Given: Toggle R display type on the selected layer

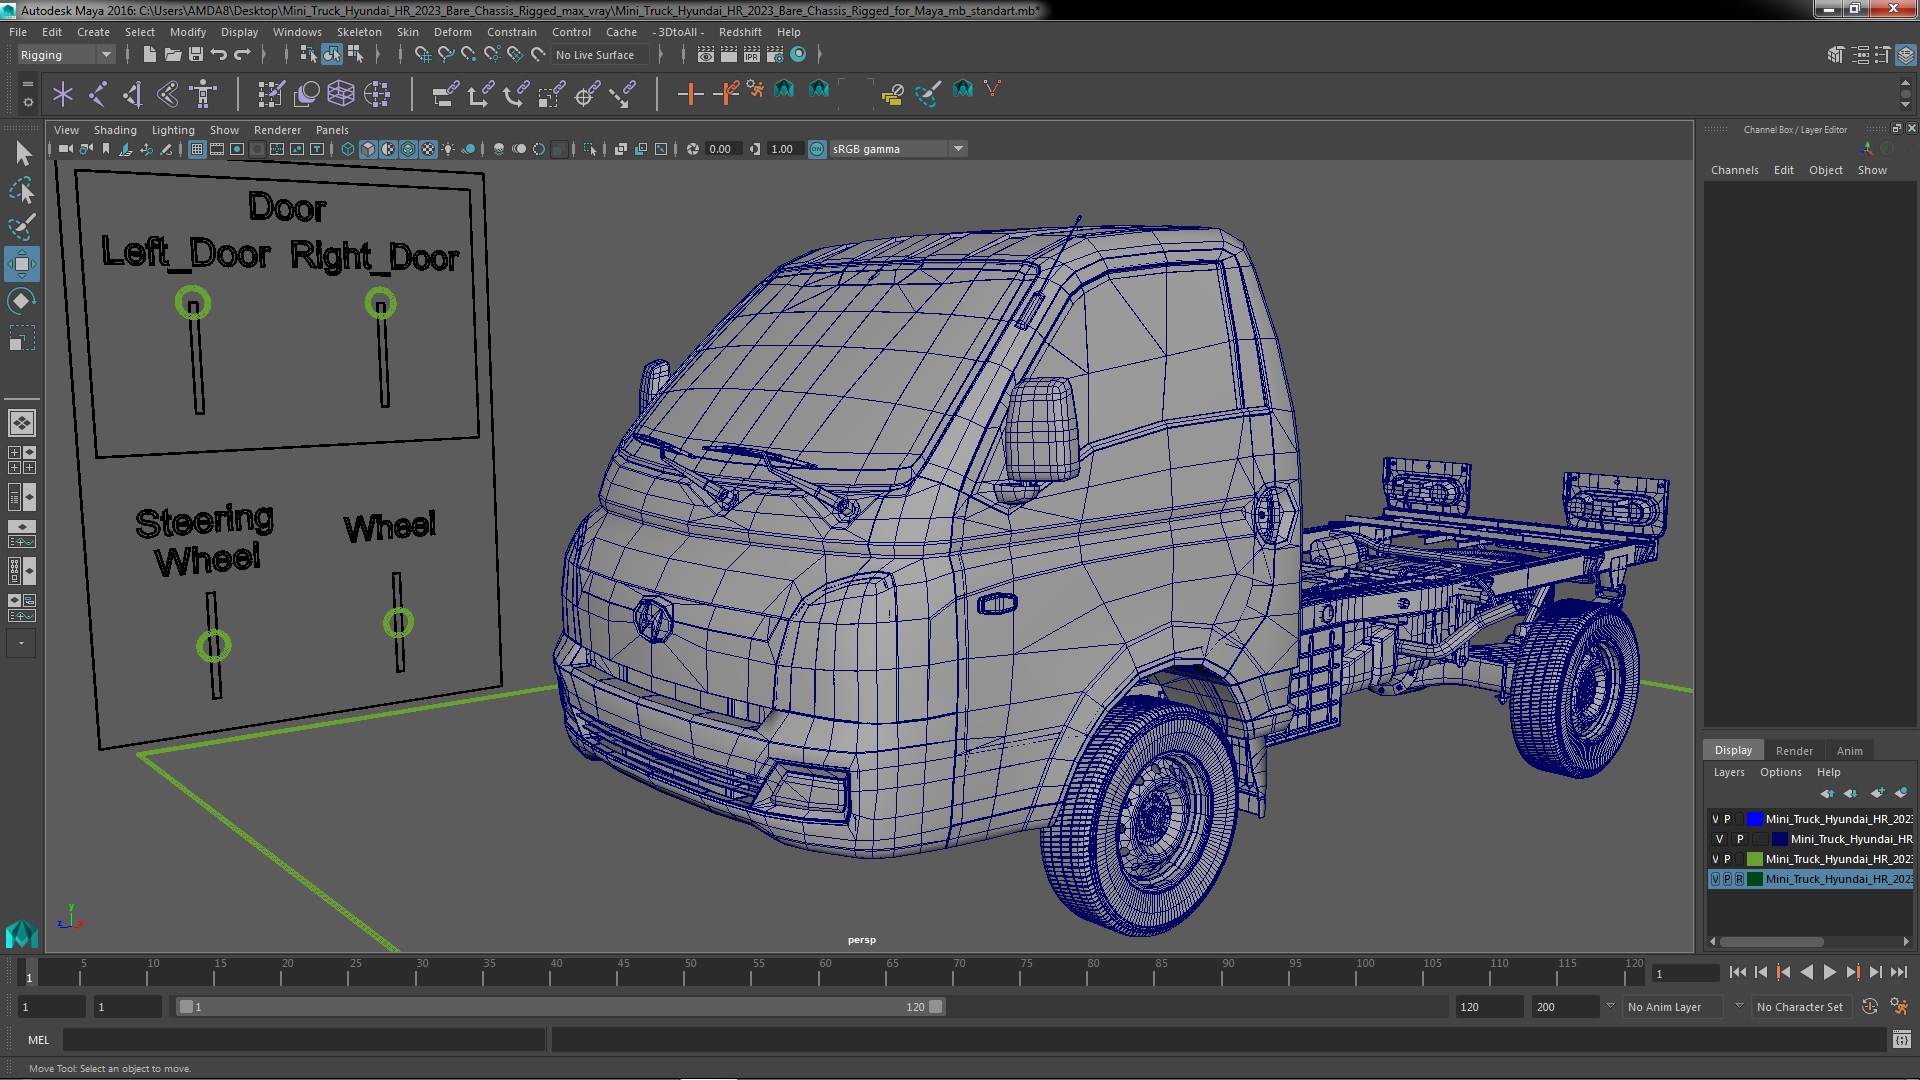Looking at the screenshot, I should [x=1739, y=880].
